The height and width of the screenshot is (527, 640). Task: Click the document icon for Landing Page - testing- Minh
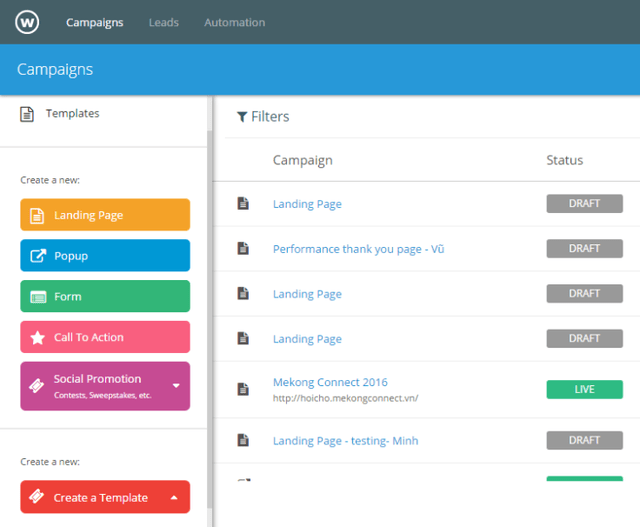click(x=242, y=440)
